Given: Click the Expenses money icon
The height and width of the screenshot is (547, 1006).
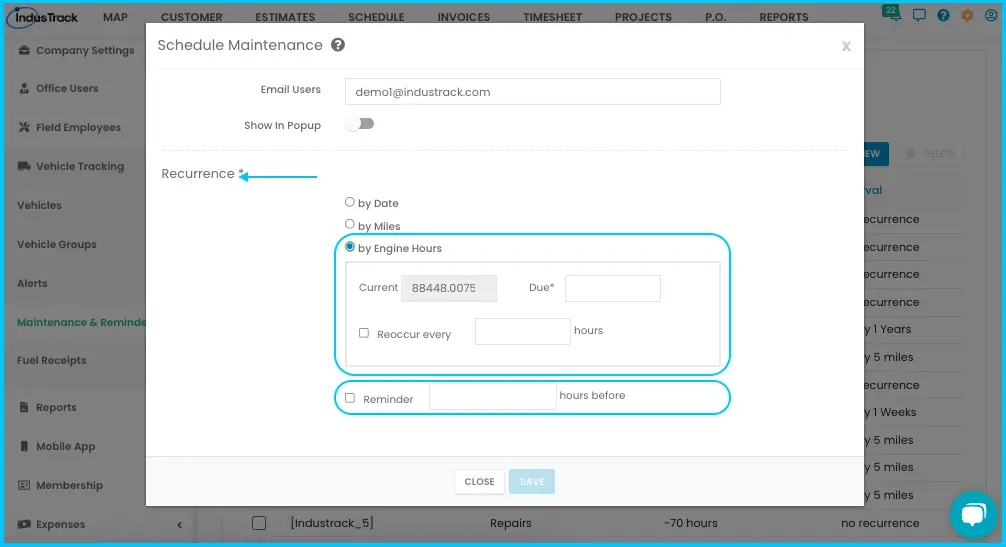Looking at the screenshot, I should 24,524.
